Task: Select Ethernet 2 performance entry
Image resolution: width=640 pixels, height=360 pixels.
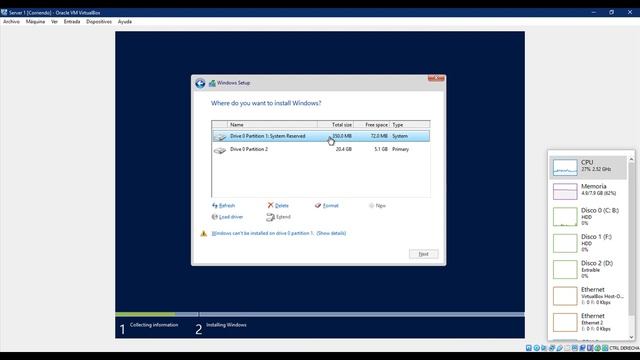Action: pyautogui.click(x=588, y=322)
